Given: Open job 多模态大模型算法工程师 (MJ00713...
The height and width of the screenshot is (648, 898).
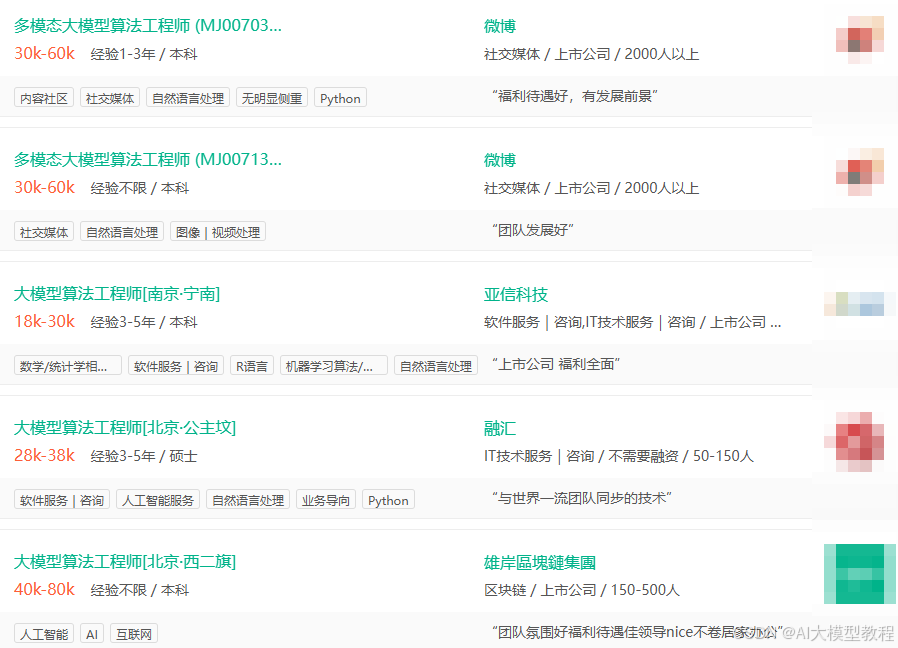Looking at the screenshot, I should tap(148, 160).
